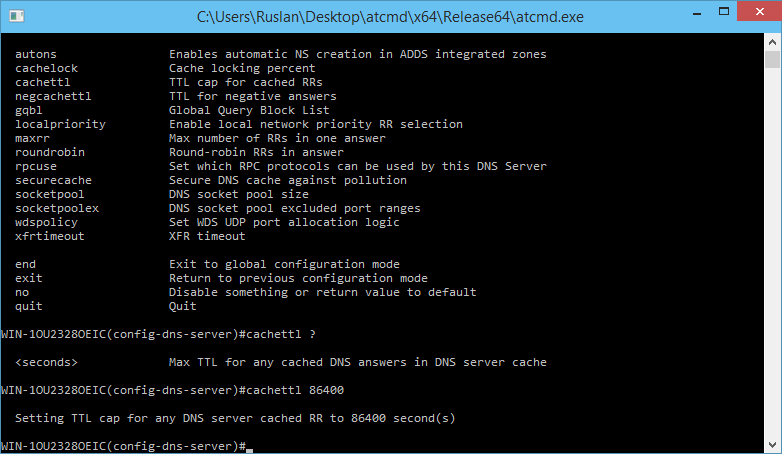Click the console app icon in title bar
Image resolution: width=782 pixels, height=454 pixels.
click(x=16, y=16)
